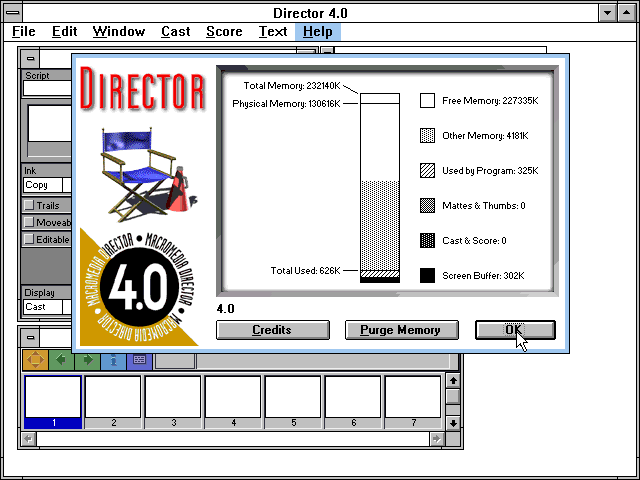Open the Cast window control-menu box
This screenshot has height=480, width=640.
pyautogui.click(x=30, y=338)
